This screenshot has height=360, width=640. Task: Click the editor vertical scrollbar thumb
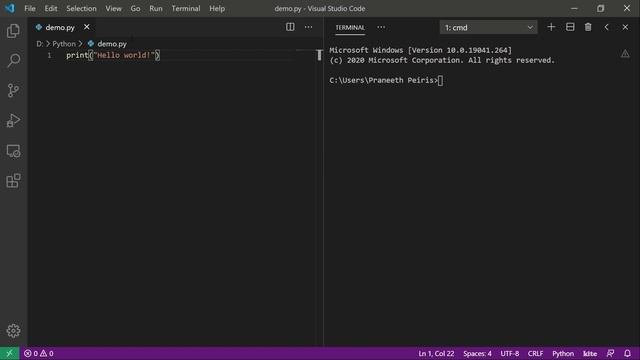[x=319, y=55]
